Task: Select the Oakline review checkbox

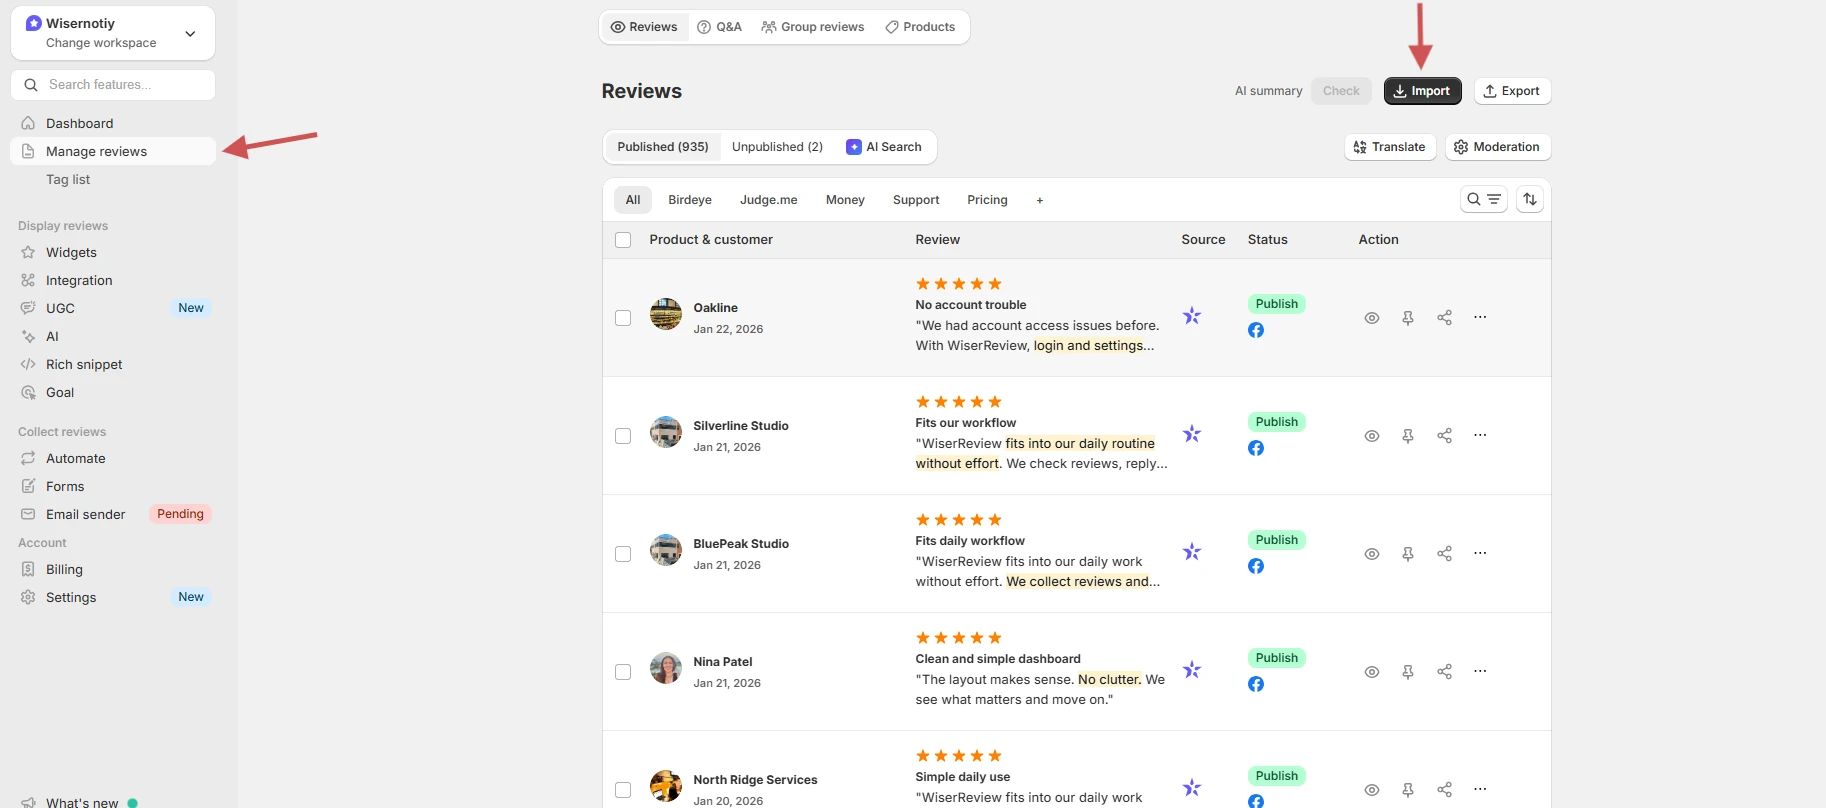Action: tap(623, 318)
